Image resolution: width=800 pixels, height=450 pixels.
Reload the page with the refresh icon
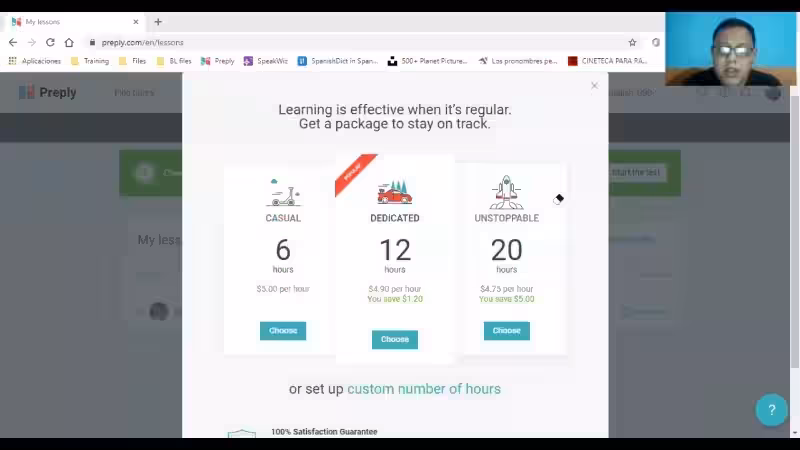(x=50, y=42)
